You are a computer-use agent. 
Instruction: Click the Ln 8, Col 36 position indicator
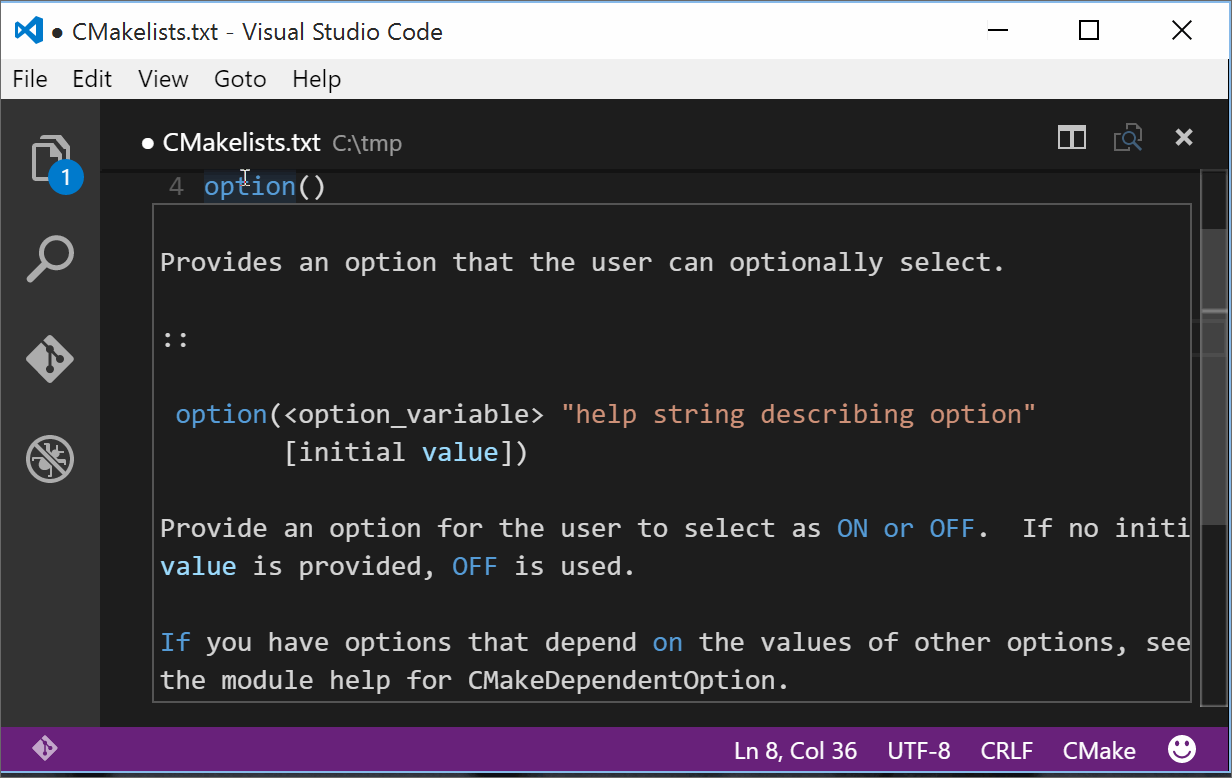click(x=795, y=751)
